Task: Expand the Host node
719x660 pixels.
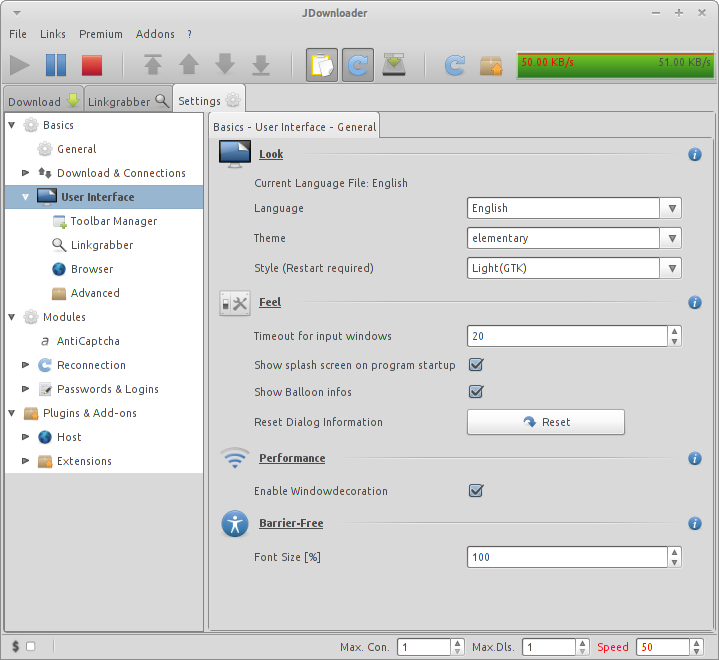Action: point(26,437)
